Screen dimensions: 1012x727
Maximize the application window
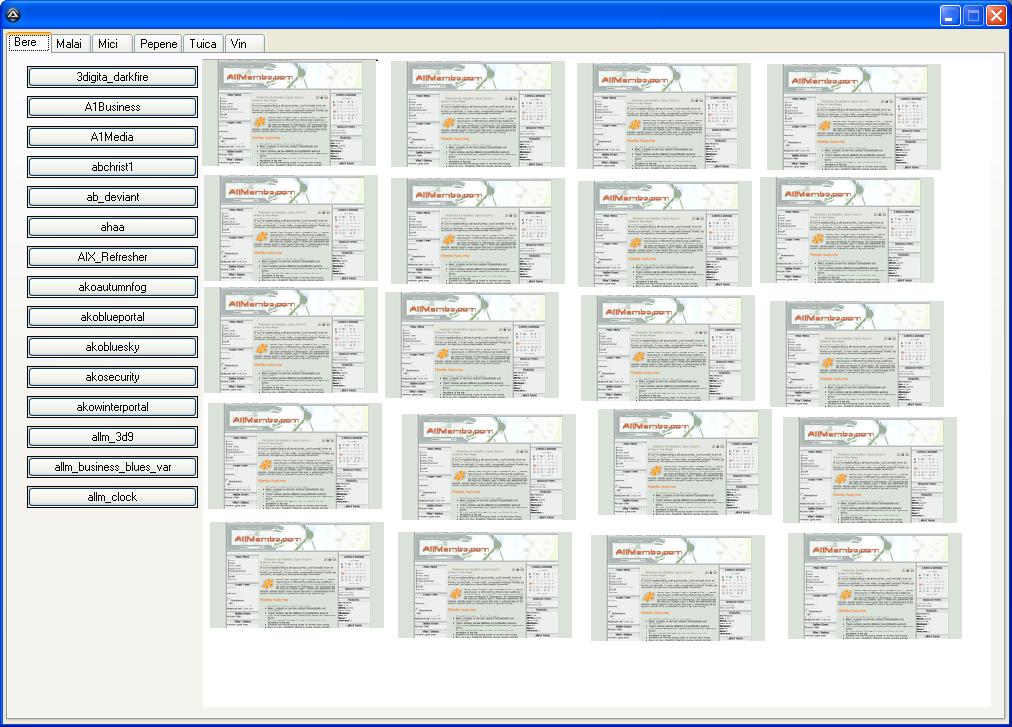(973, 15)
